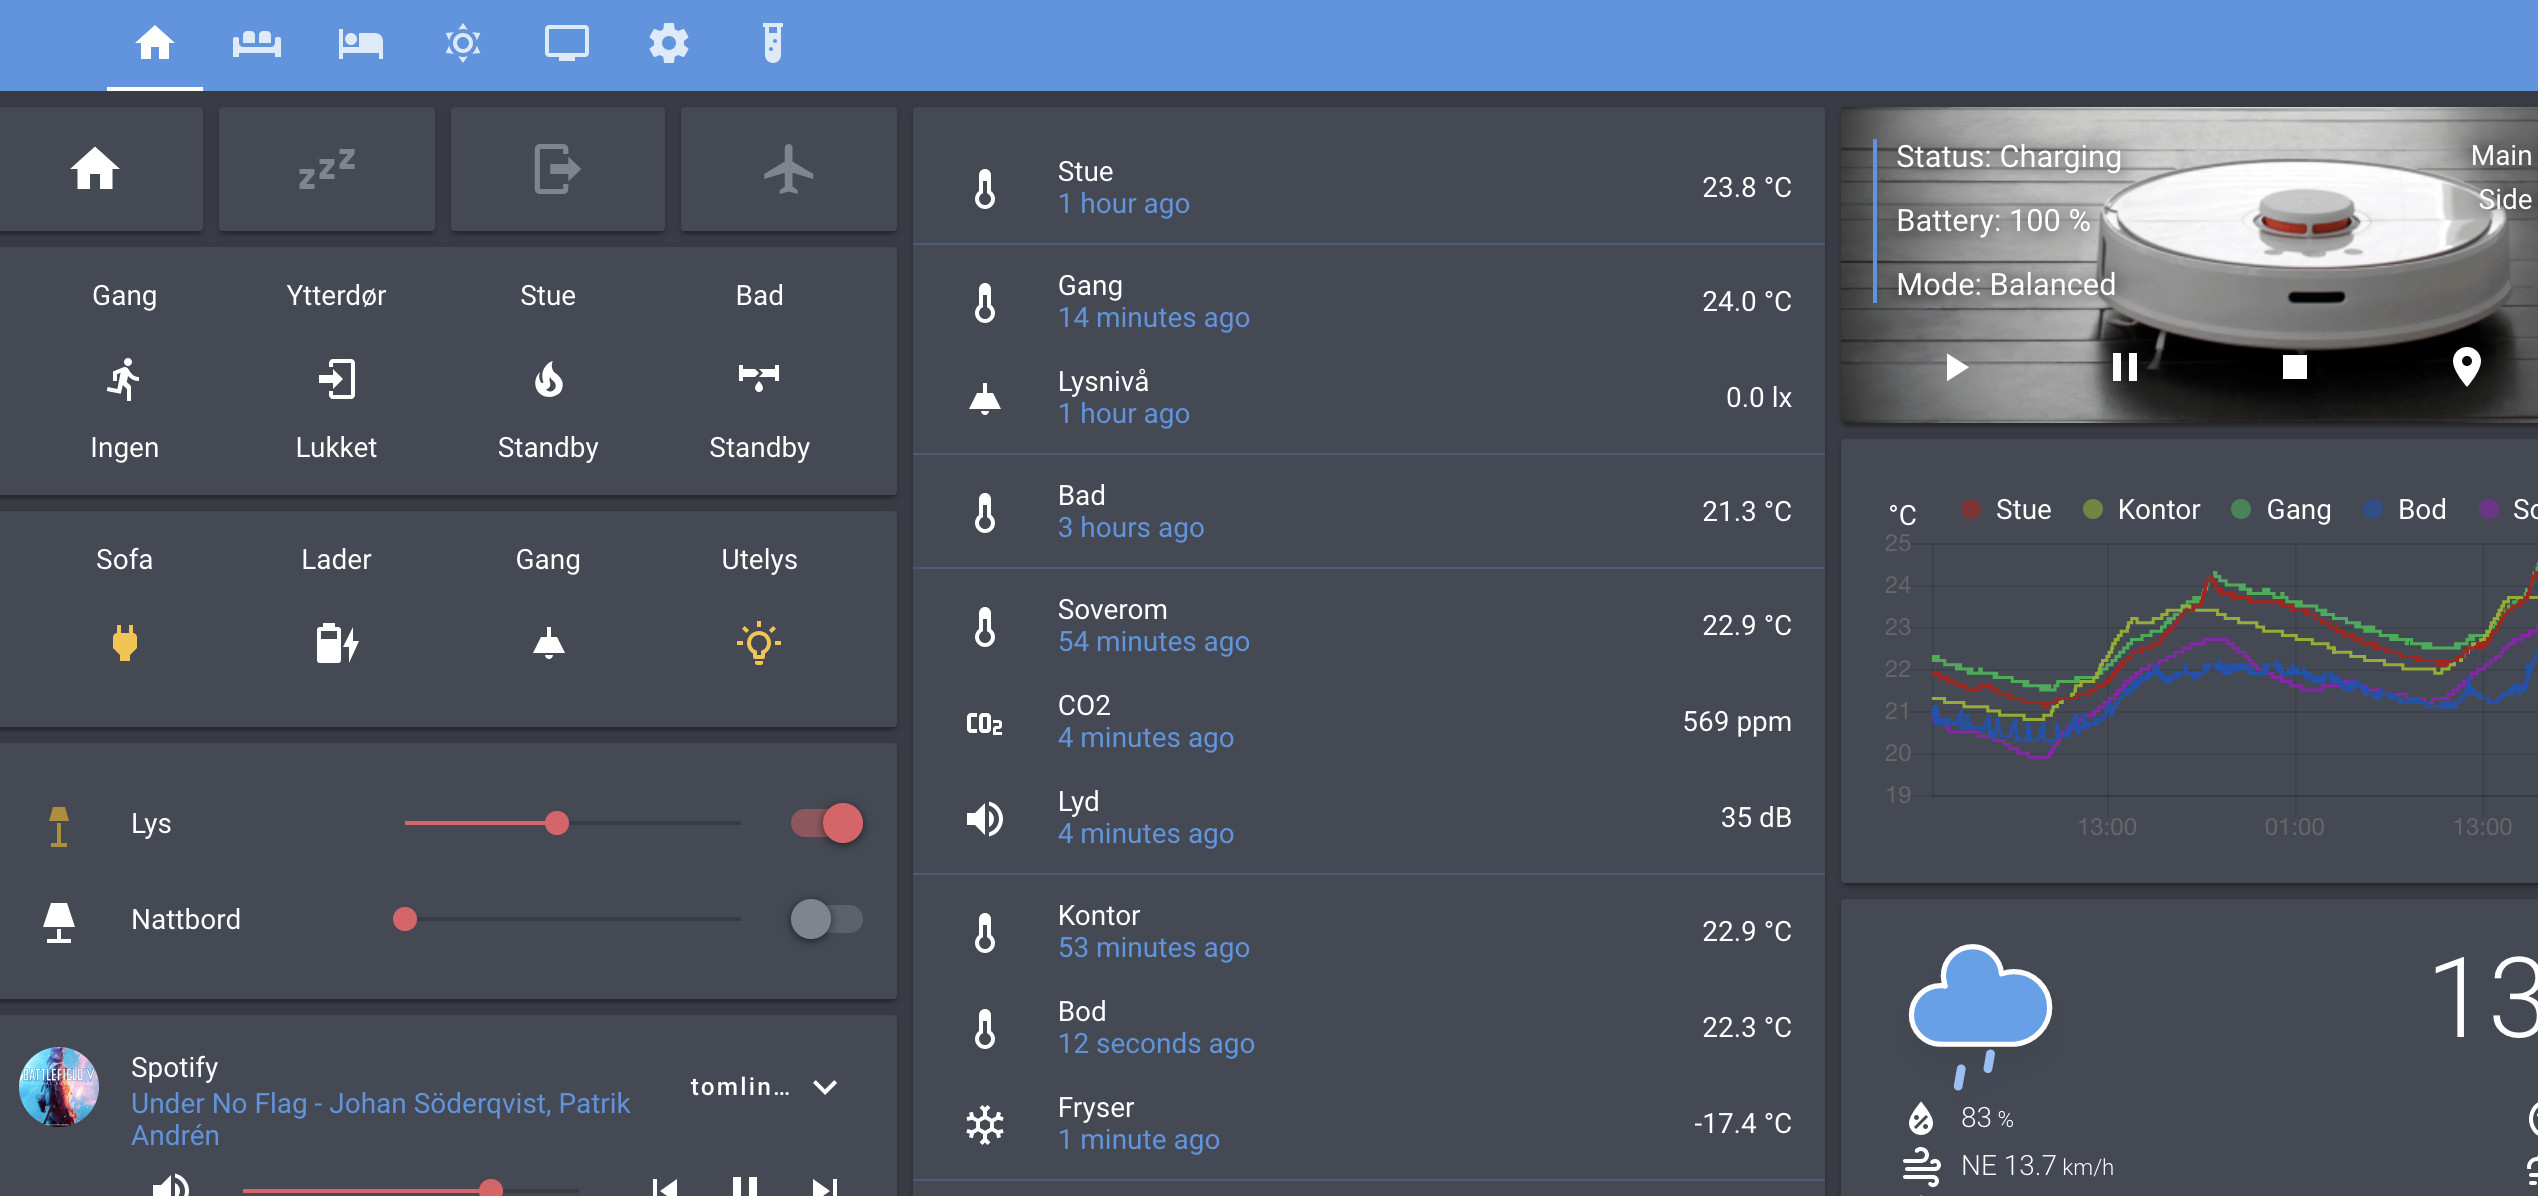Image resolution: width=2538 pixels, height=1196 pixels.
Task: Select the Stue room tab
Action: point(547,295)
